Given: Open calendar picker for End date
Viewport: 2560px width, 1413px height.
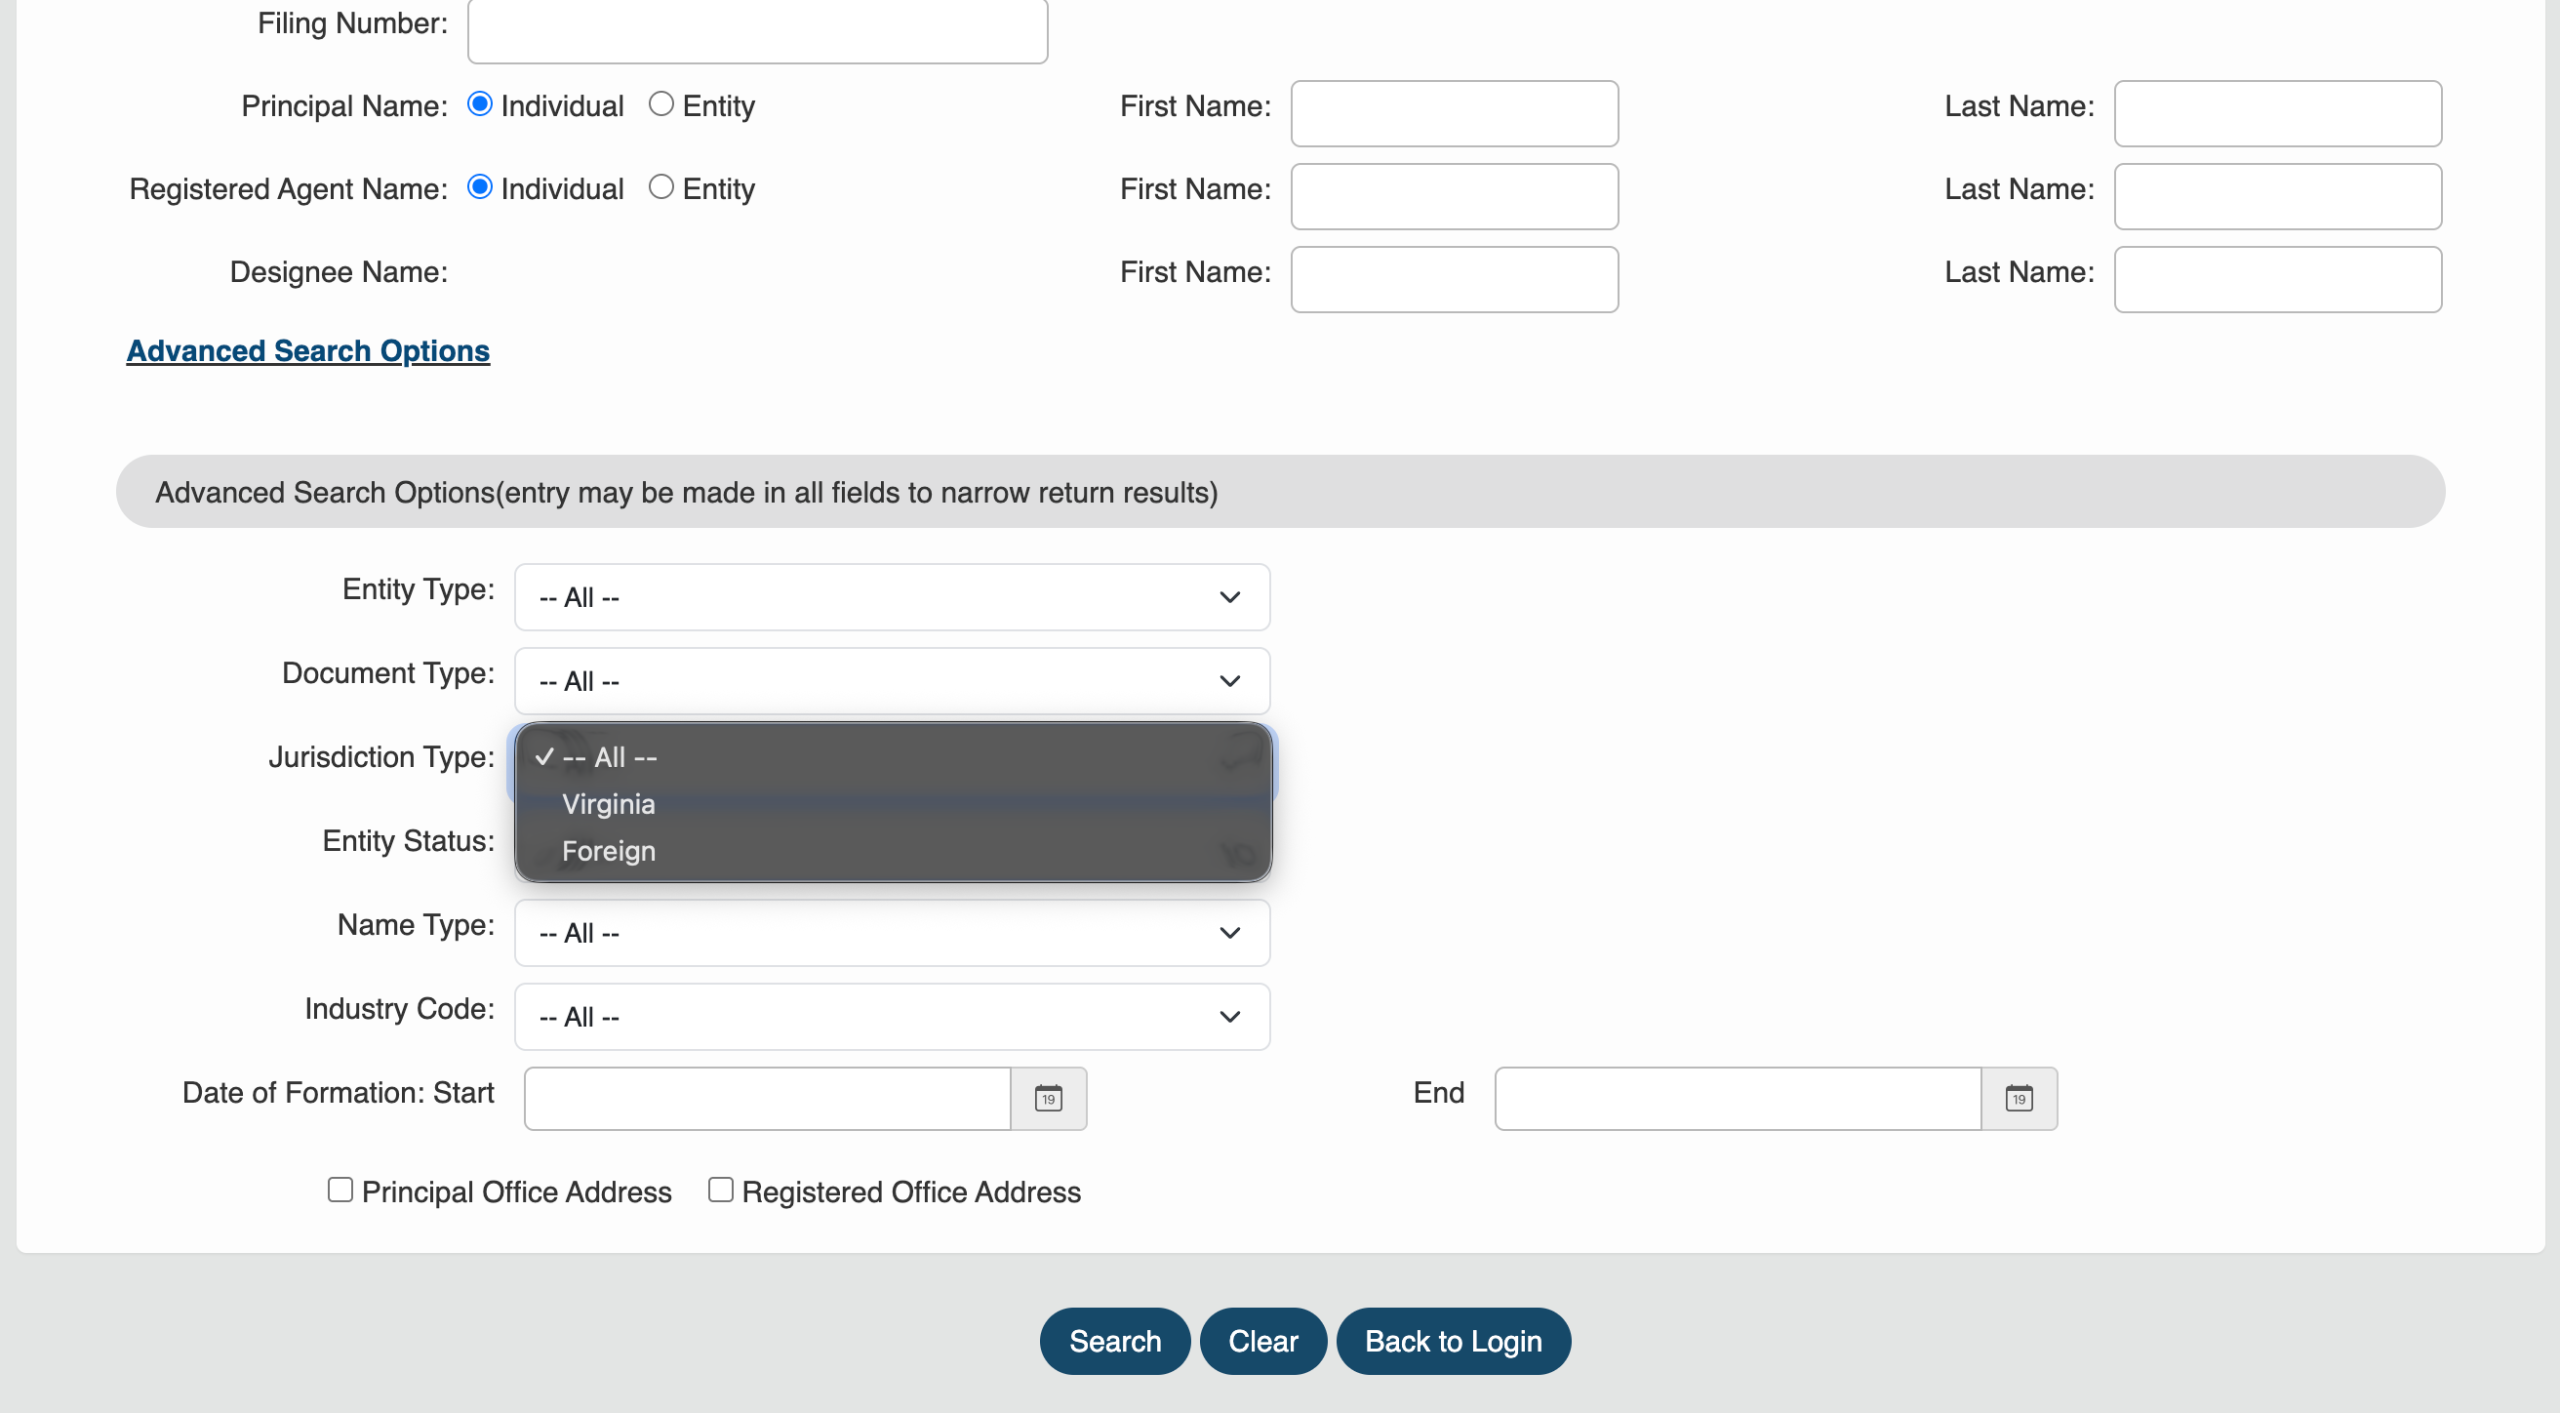Looking at the screenshot, I should (x=2019, y=1098).
